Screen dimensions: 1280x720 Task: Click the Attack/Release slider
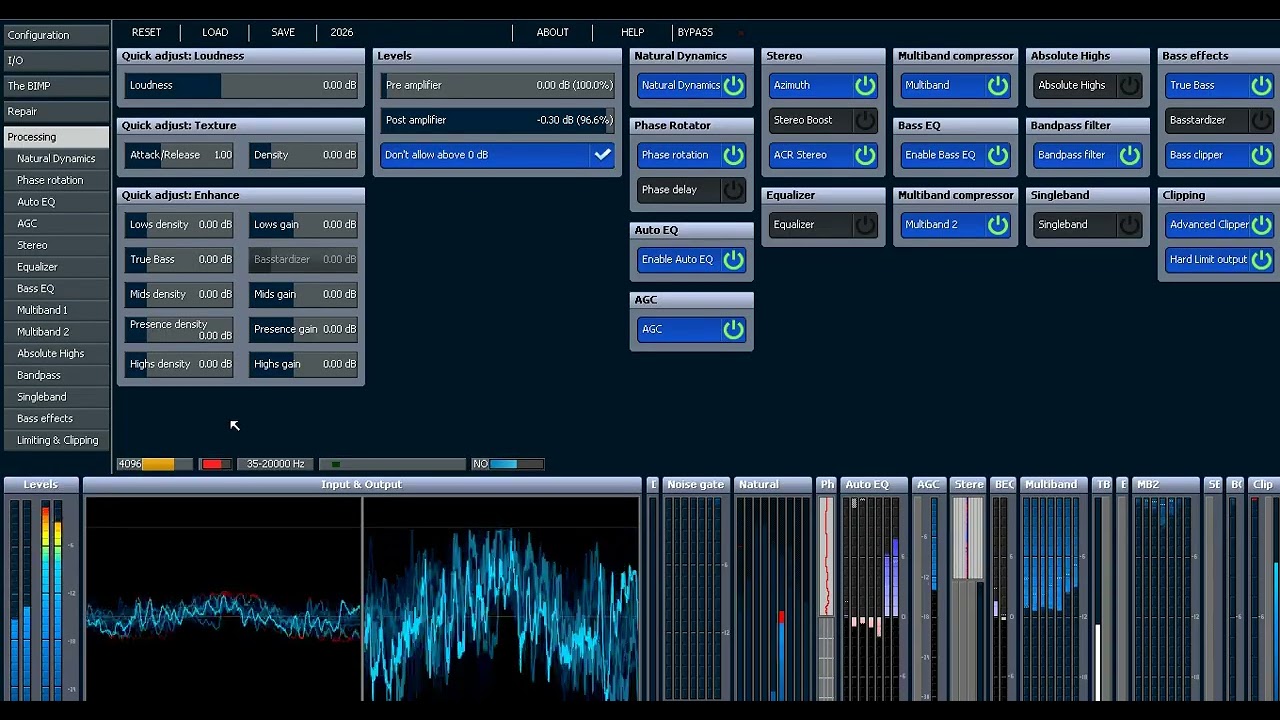tap(180, 155)
